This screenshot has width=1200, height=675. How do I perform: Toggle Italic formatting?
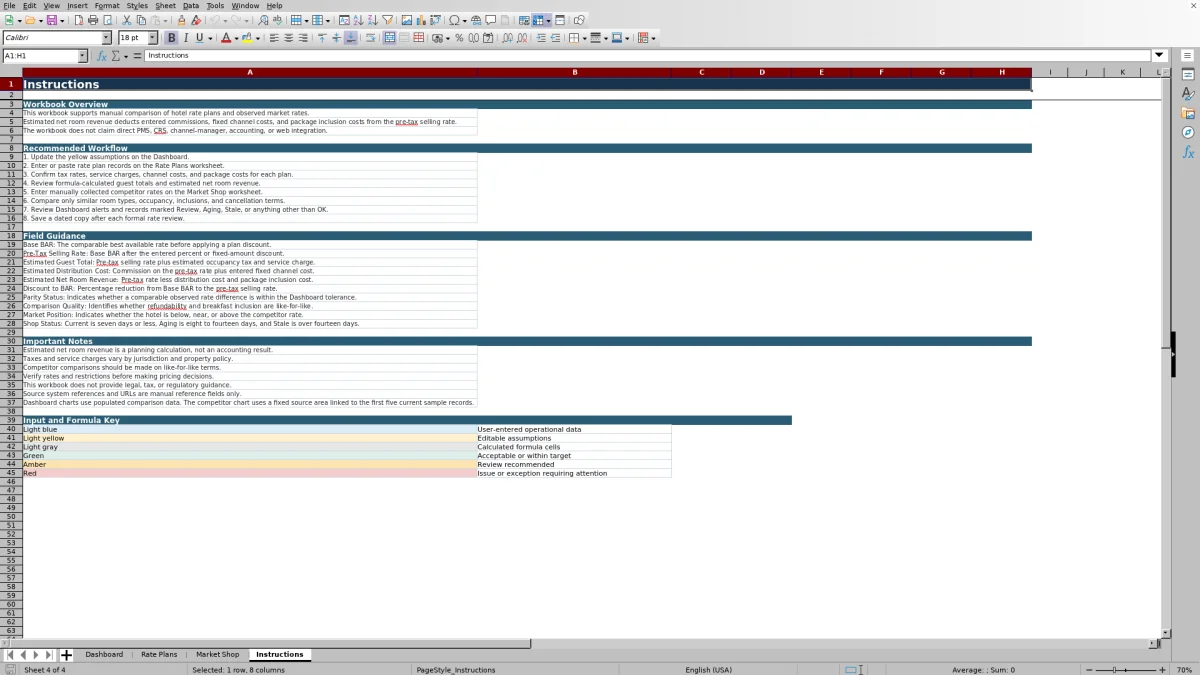point(186,38)
